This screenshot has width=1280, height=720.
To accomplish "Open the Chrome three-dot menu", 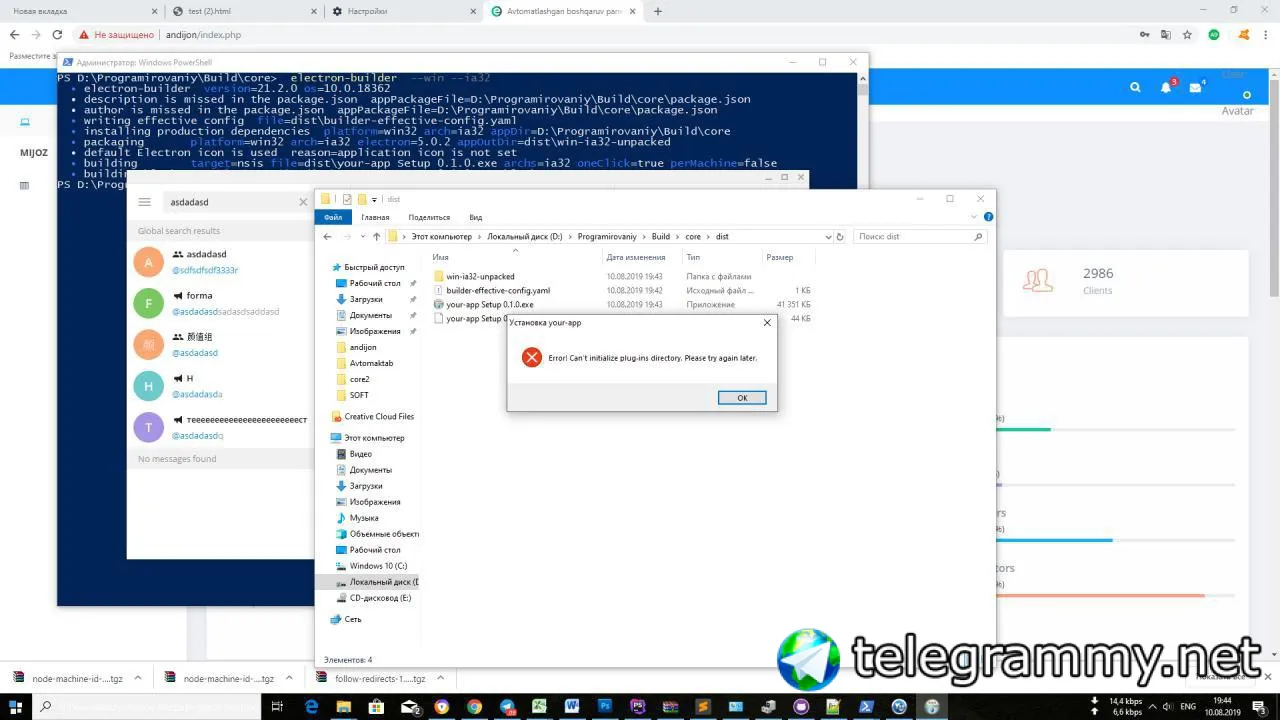I will pyautogui.click(x=1267, y=35).
